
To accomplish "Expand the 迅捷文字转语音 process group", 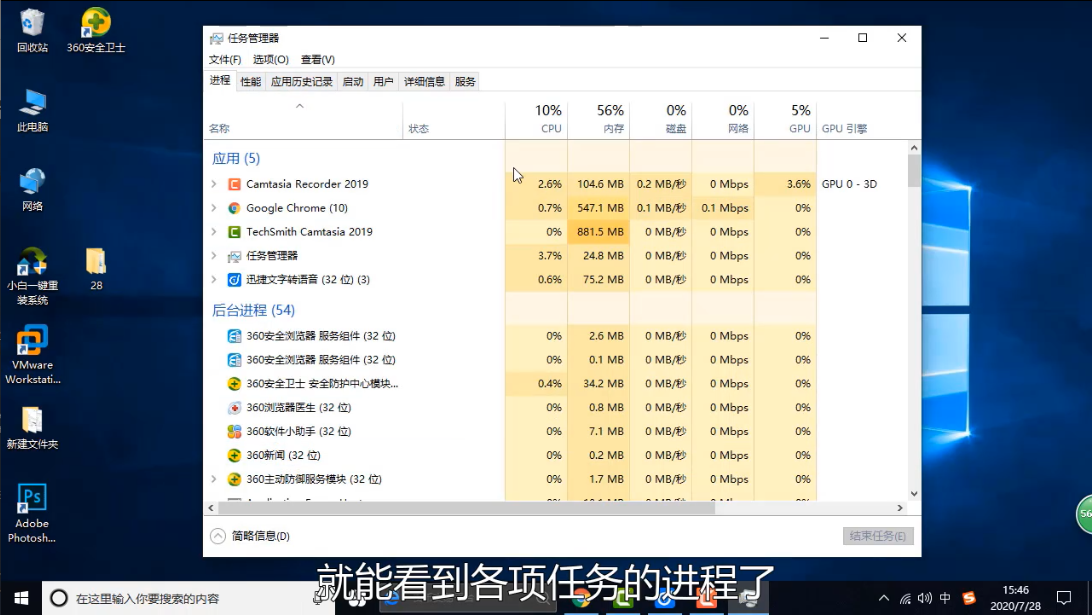I will coord(214,280).
